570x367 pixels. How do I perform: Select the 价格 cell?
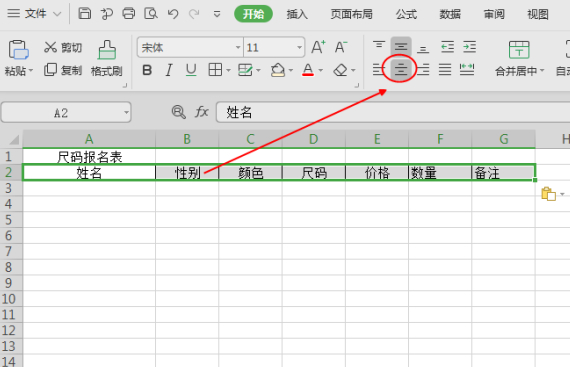[x=377, y=172]
